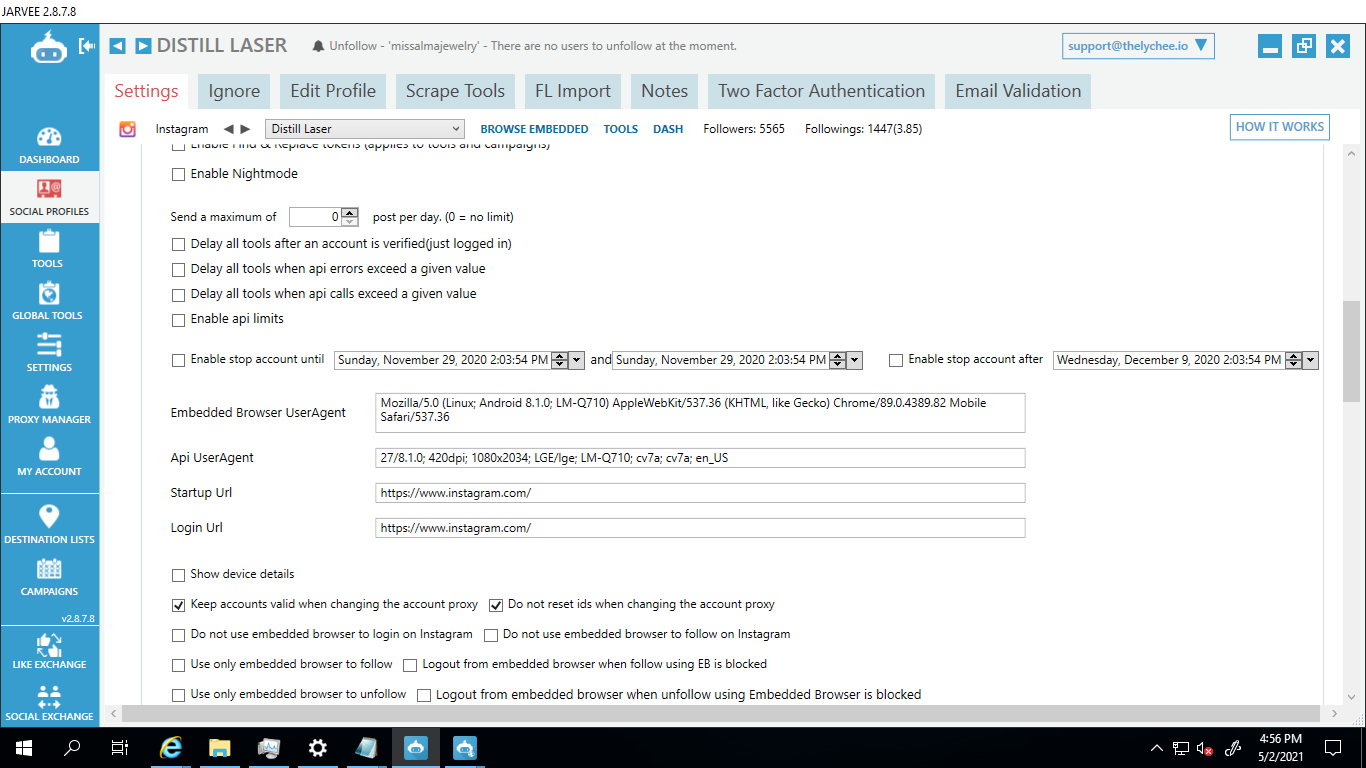Launch Internet Explorer from taskbar
Image resolution: width=1366 pixels, height=768 pixels.
point(172,748)
